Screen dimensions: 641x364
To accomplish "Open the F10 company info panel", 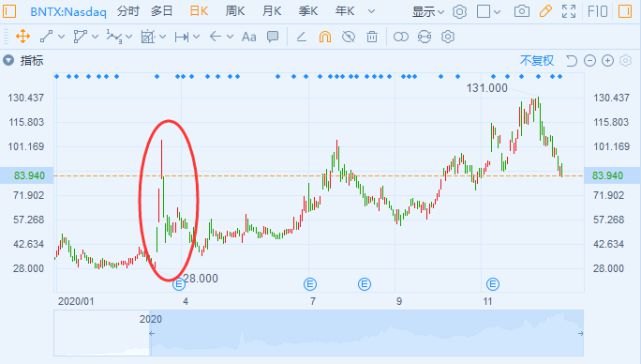I will point(597,11).
